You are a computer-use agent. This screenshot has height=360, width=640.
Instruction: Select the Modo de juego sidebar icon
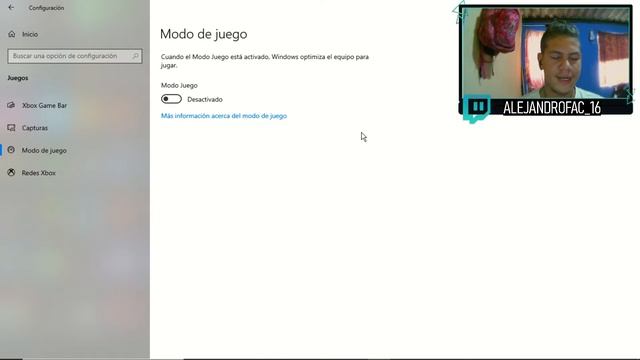[11, 150]
